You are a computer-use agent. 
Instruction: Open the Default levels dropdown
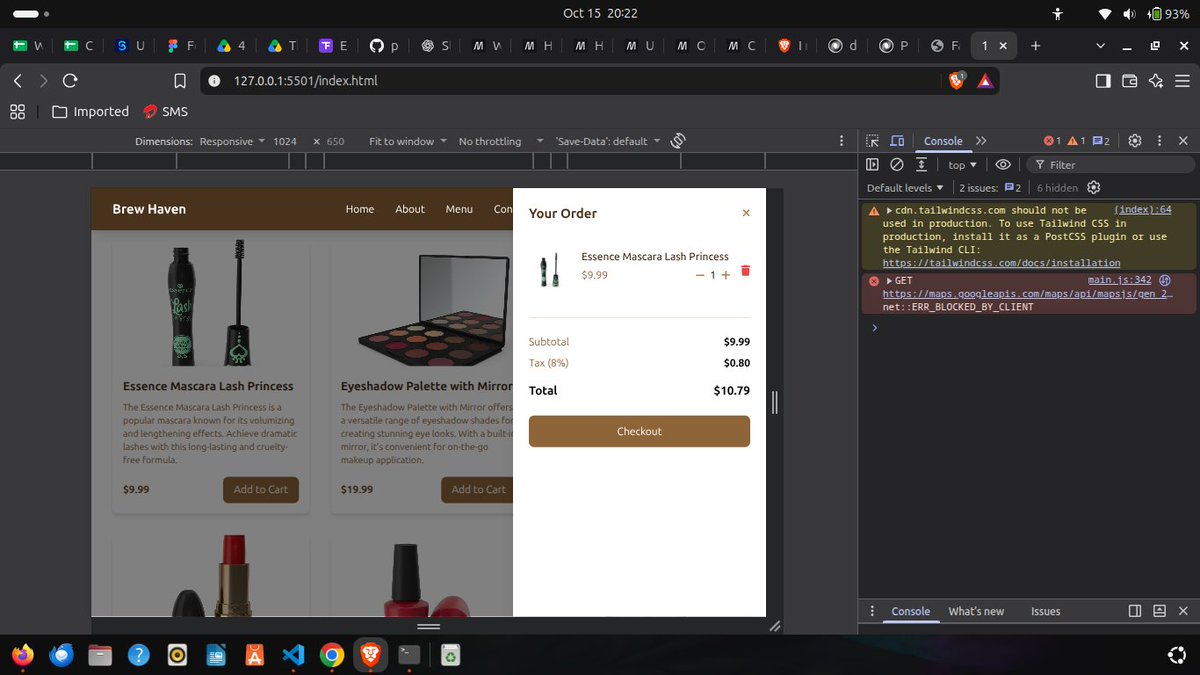pyautogui.click(x=905, y=188)
